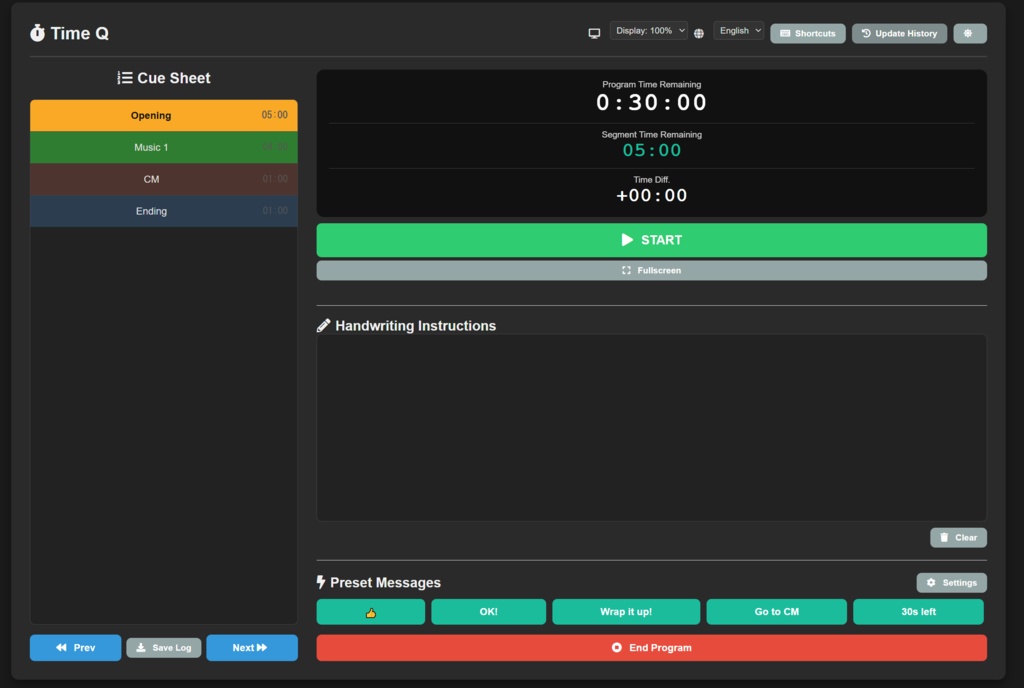
Task: Click the lightning bolt Preset Messages icon
Action: pyautogui.click(x=321, y=582)
